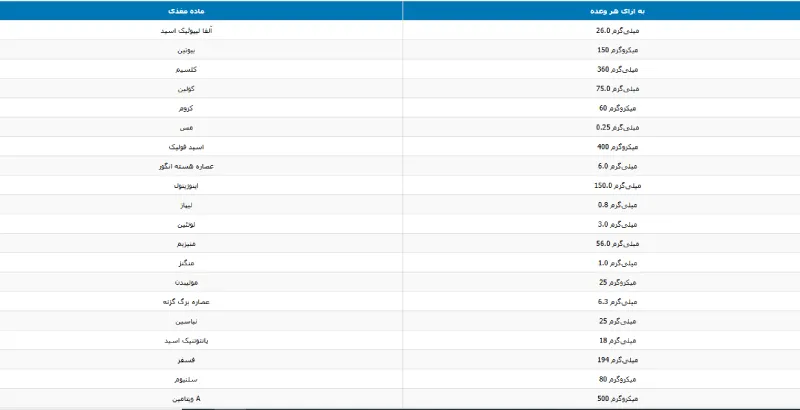Select the 194 میلی‌گرم phosphorus amount
800x410 pixels.
(617, 360)
